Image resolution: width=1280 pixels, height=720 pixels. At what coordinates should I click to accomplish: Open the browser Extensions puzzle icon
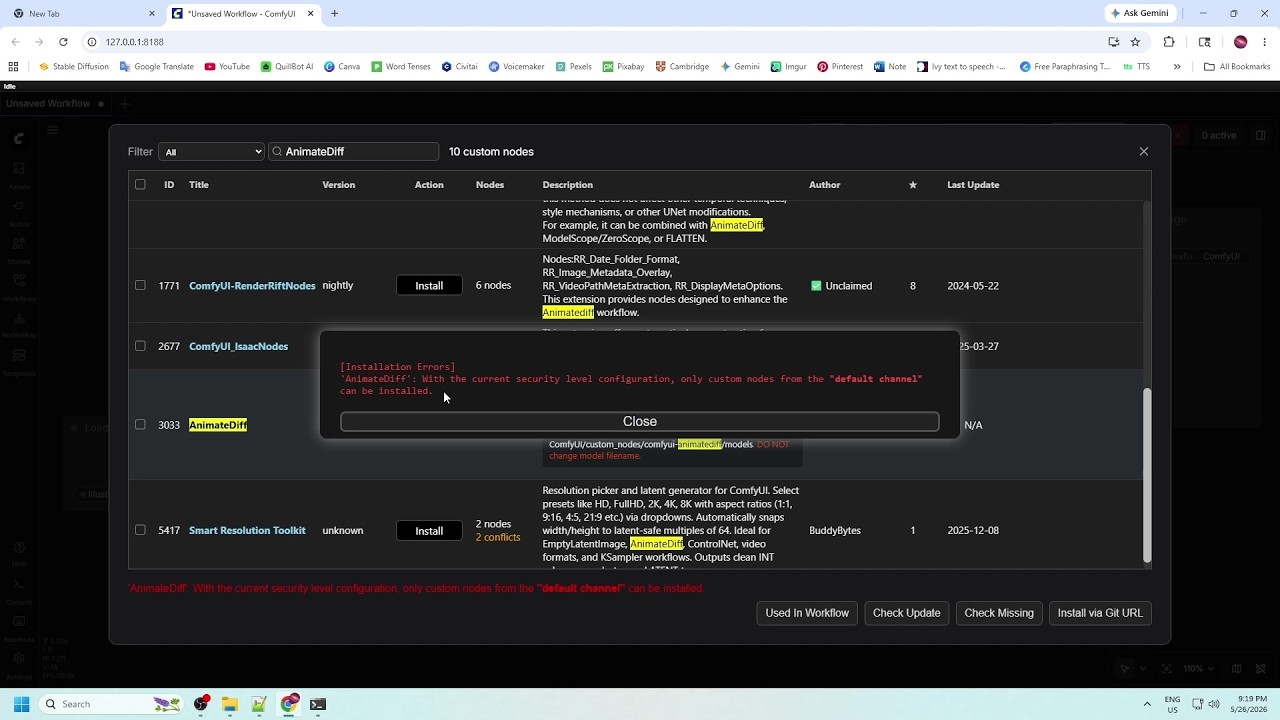coord(1169,42)
